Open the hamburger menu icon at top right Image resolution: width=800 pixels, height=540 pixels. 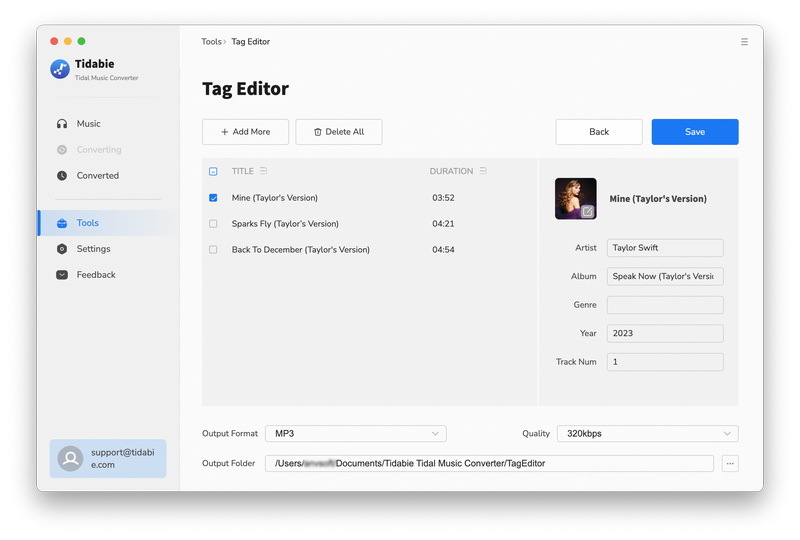point(744,42)
